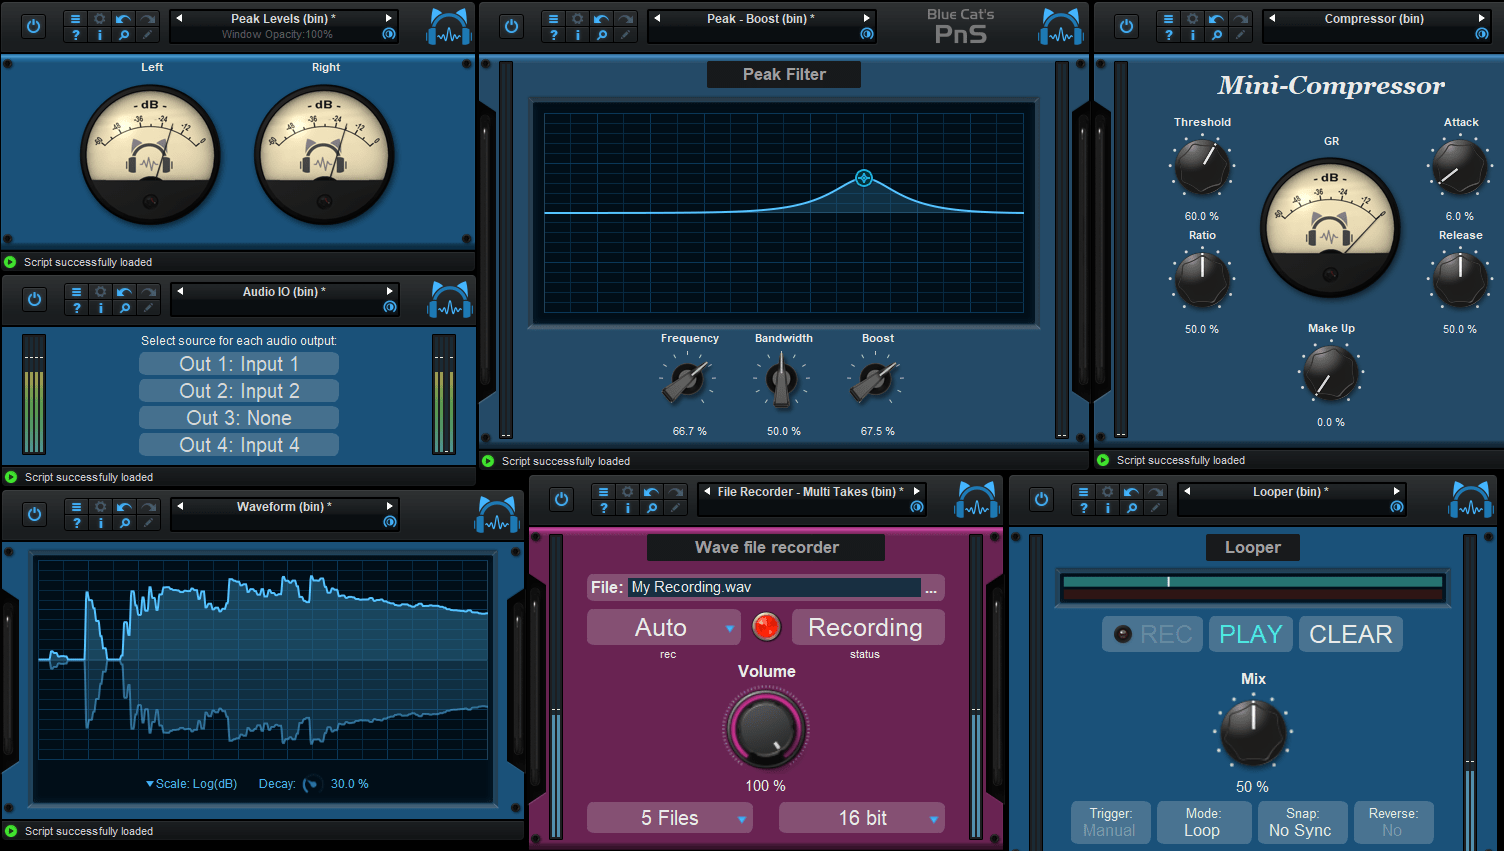Change Snap: No Sync setting in the Looper
The height and width of the screenshot is (851, 1504).
click(x=1302, y=822)
